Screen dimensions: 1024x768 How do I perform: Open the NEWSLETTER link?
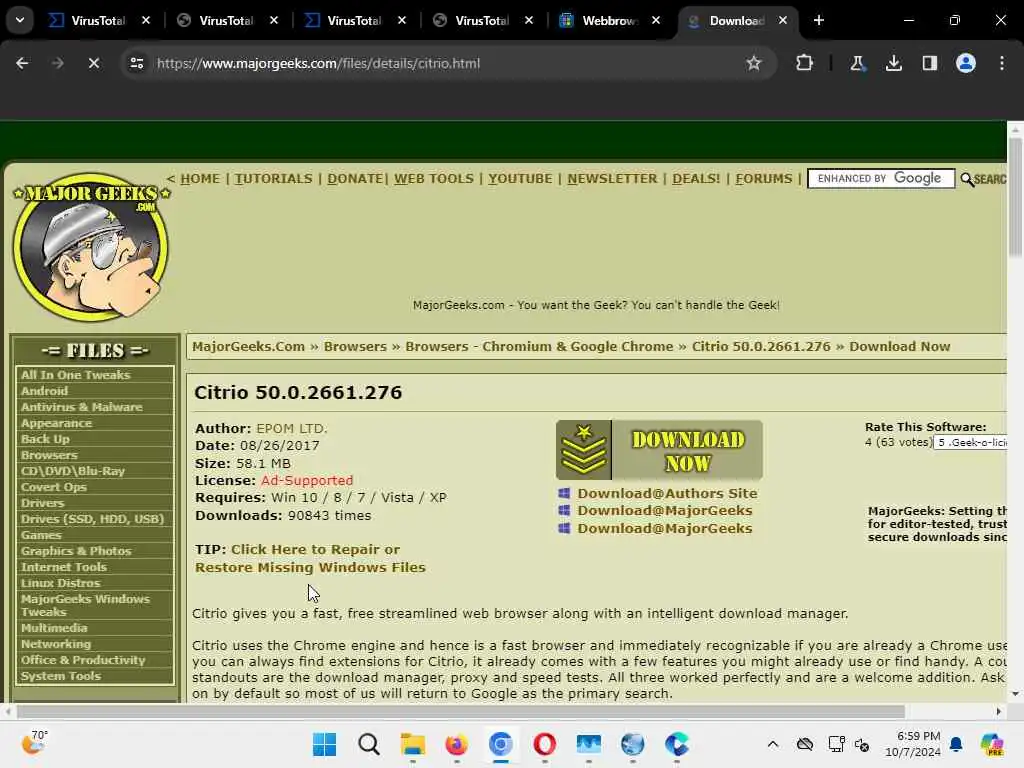pos(612,178)
